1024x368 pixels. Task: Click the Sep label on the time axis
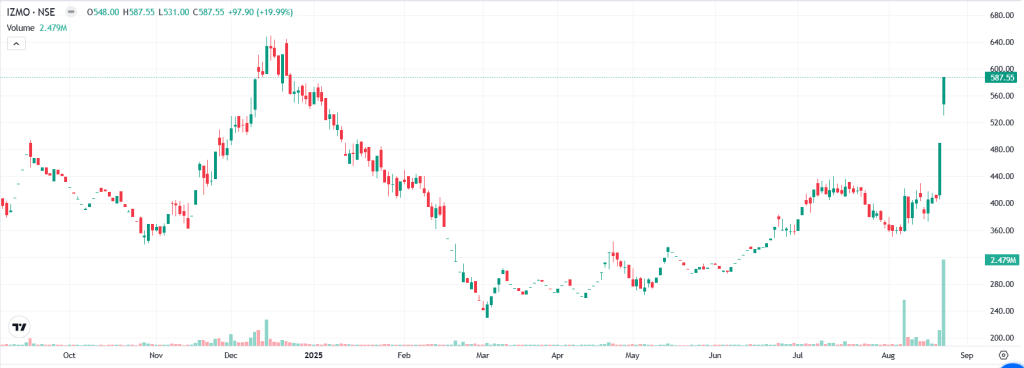point(967,356)
